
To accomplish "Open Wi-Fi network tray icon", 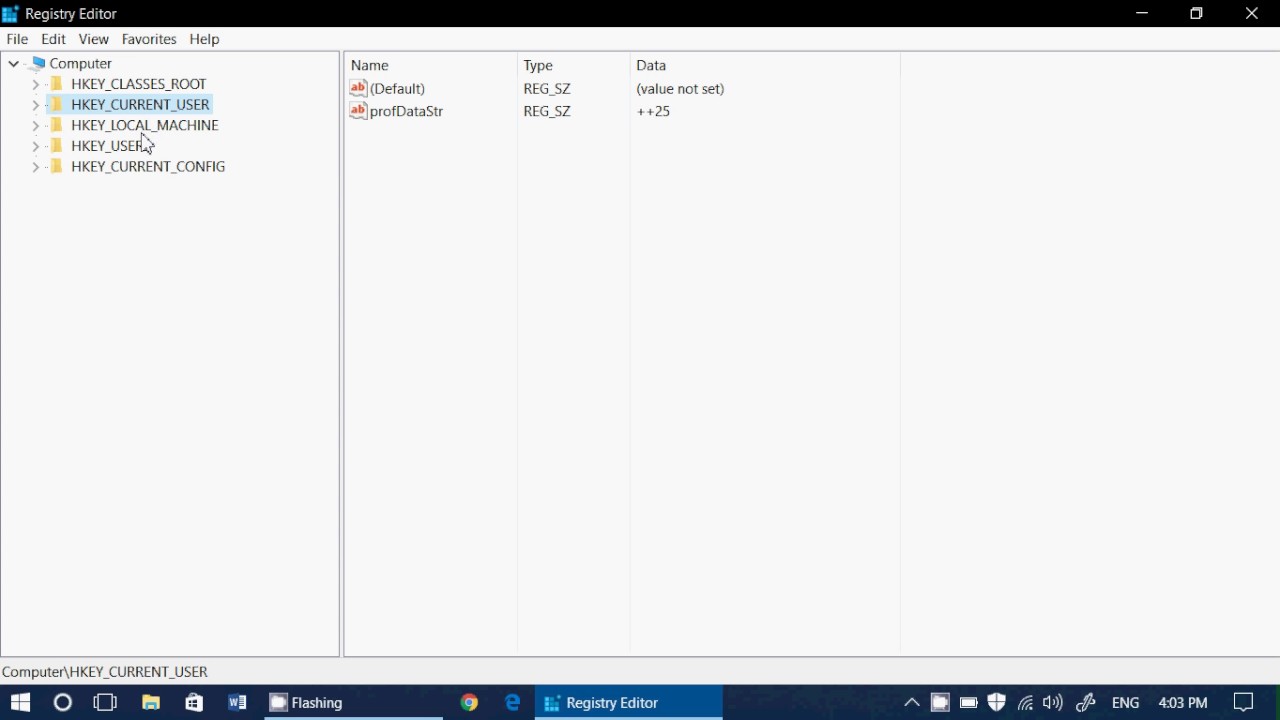I will [1025, 703].
